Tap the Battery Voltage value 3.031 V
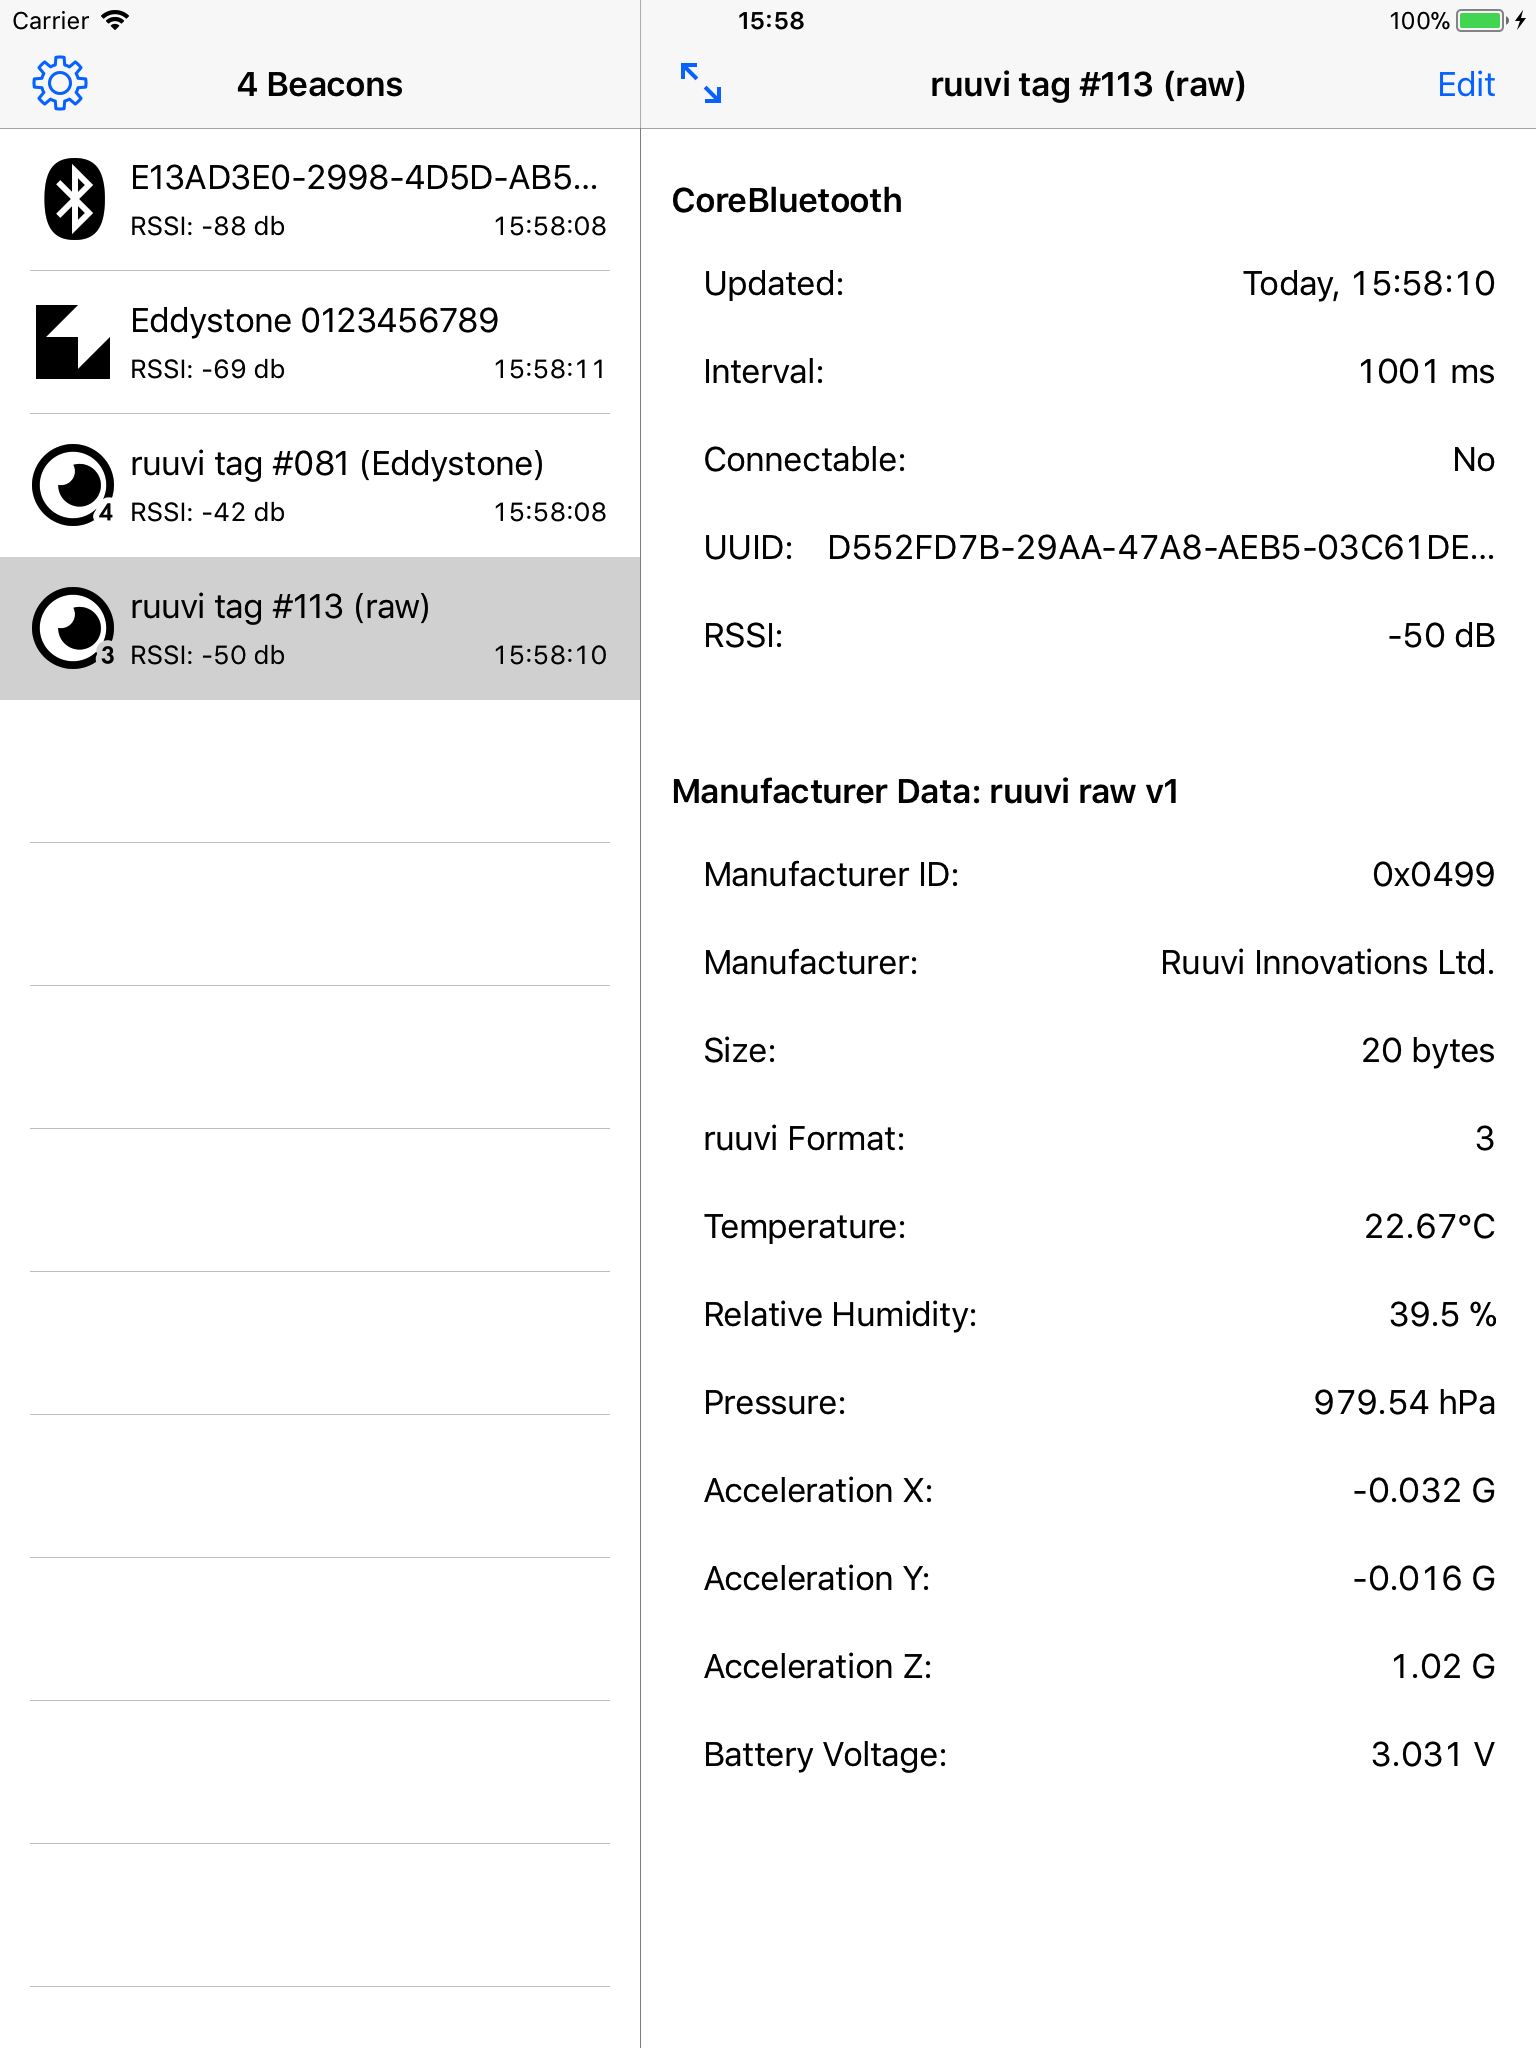Screen dimensions: 1536x2048 point(1432,1753)
